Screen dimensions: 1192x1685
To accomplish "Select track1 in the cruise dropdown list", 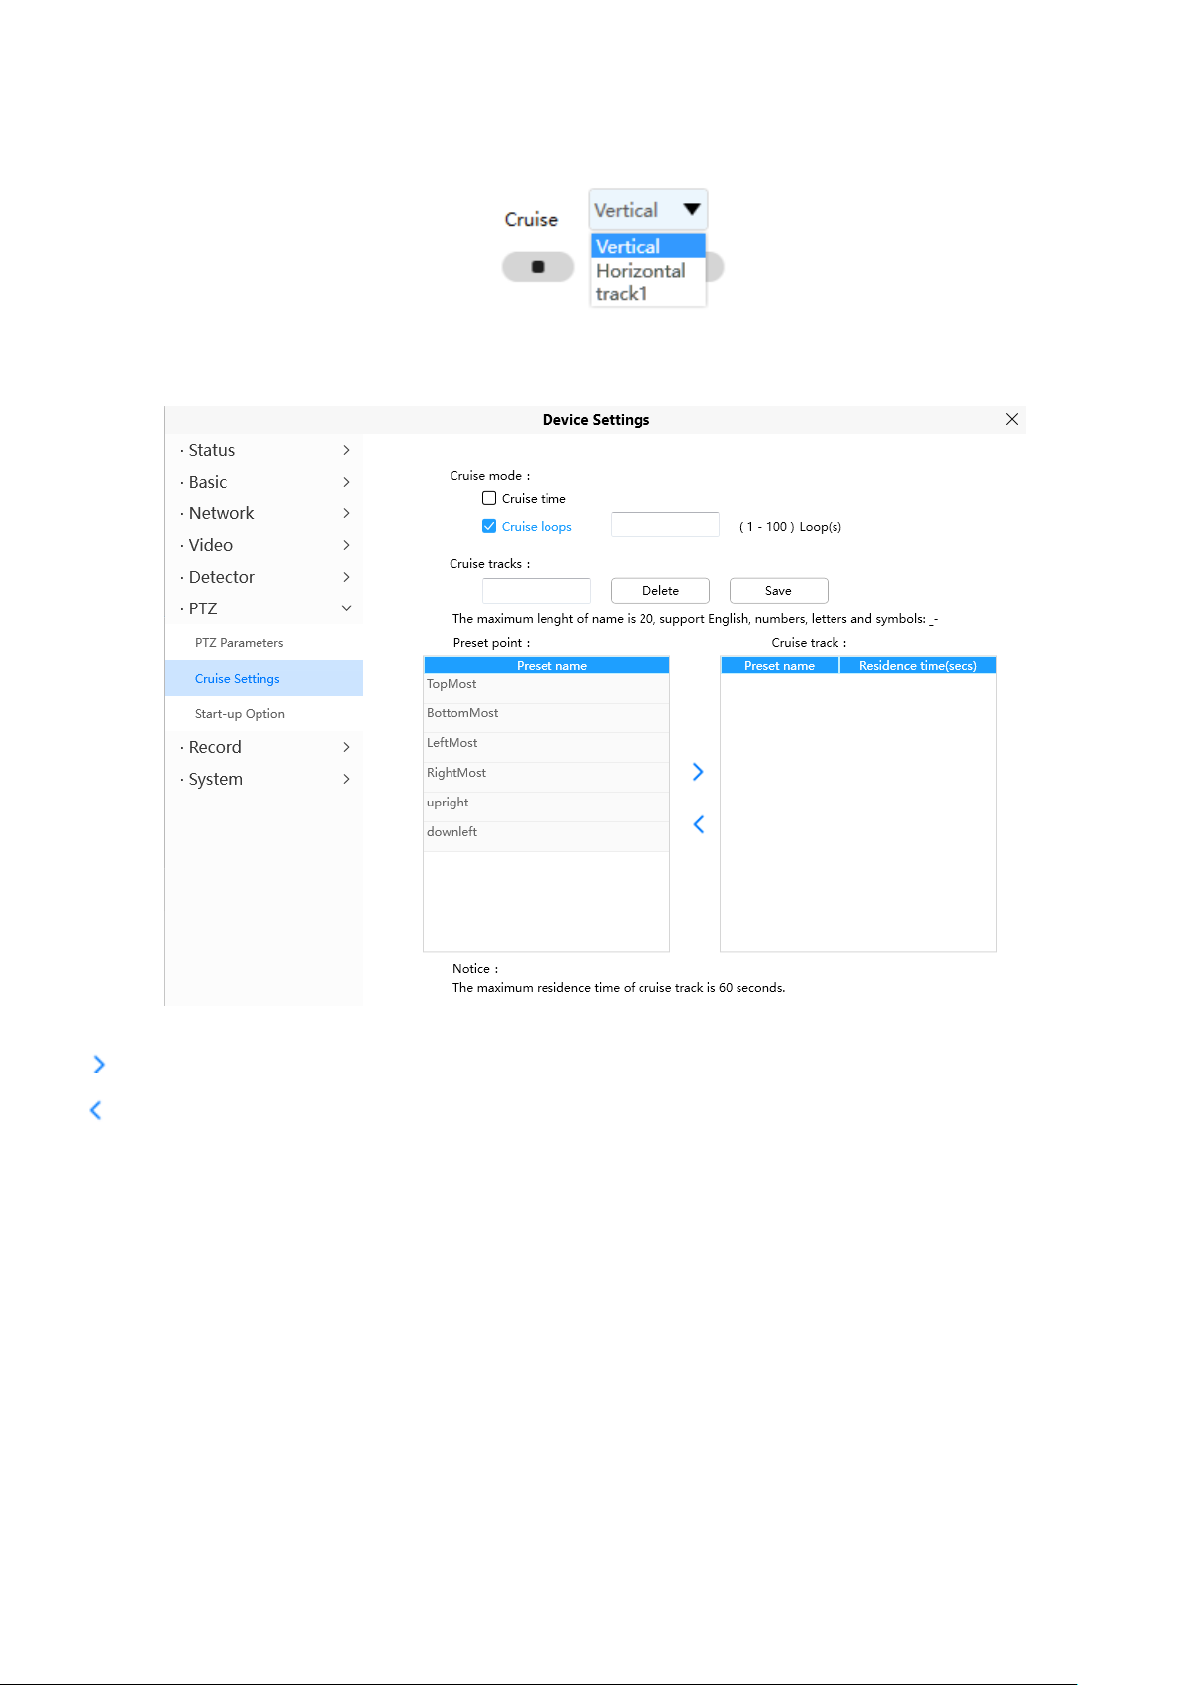I will click(648, 293).
